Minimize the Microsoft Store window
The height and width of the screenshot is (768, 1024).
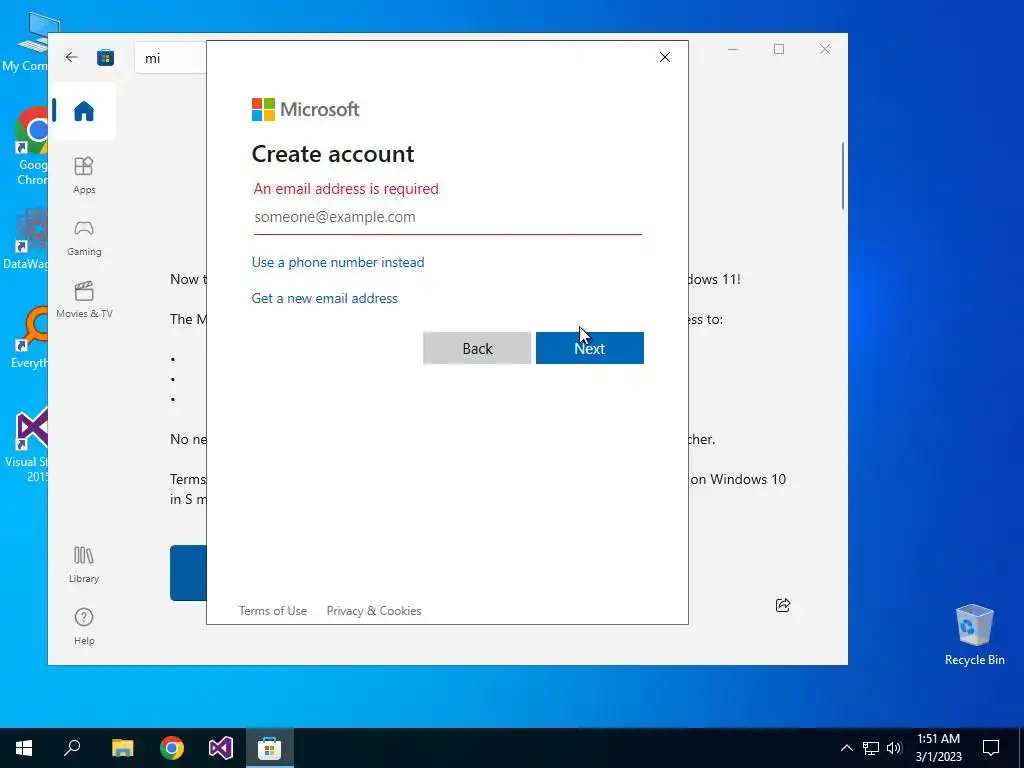point(733,49)
